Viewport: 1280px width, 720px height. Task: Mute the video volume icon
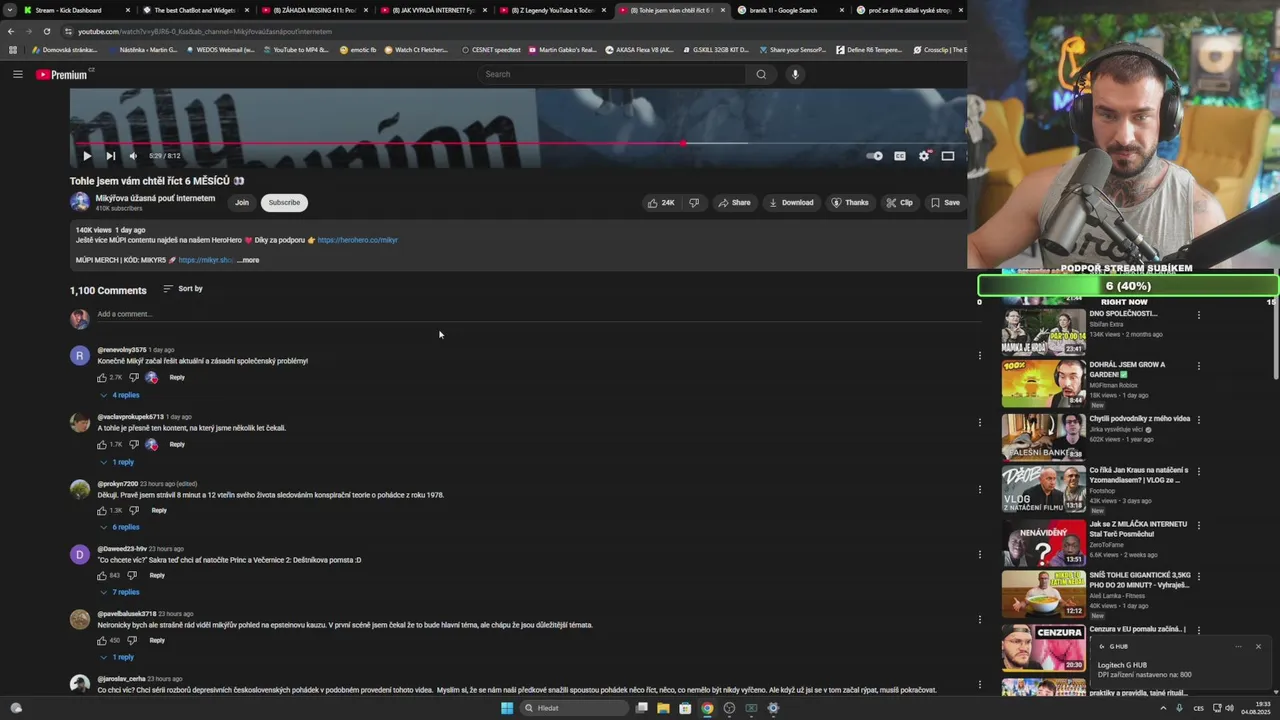coord(133,156)
